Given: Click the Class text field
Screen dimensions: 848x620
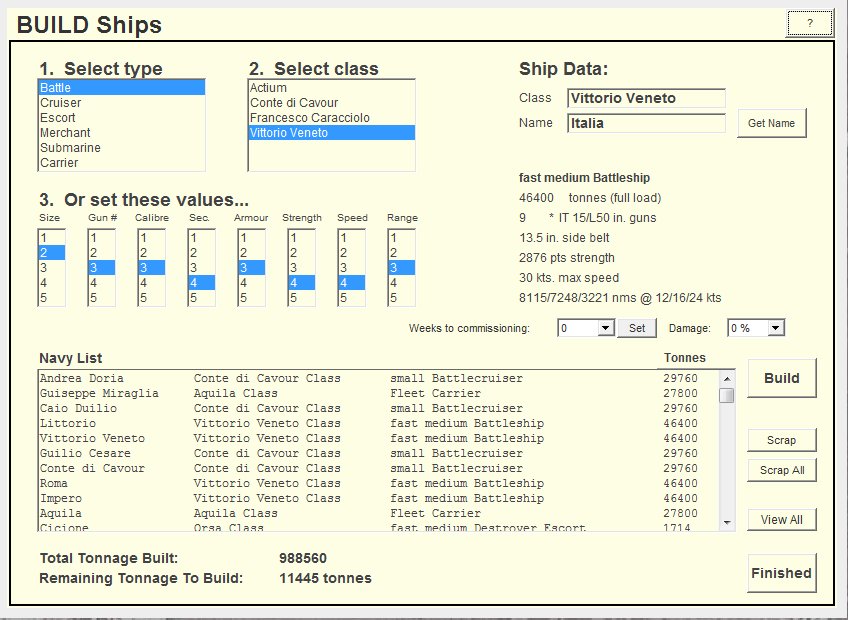Looking at the screenshot, I should tap(646, 98).
